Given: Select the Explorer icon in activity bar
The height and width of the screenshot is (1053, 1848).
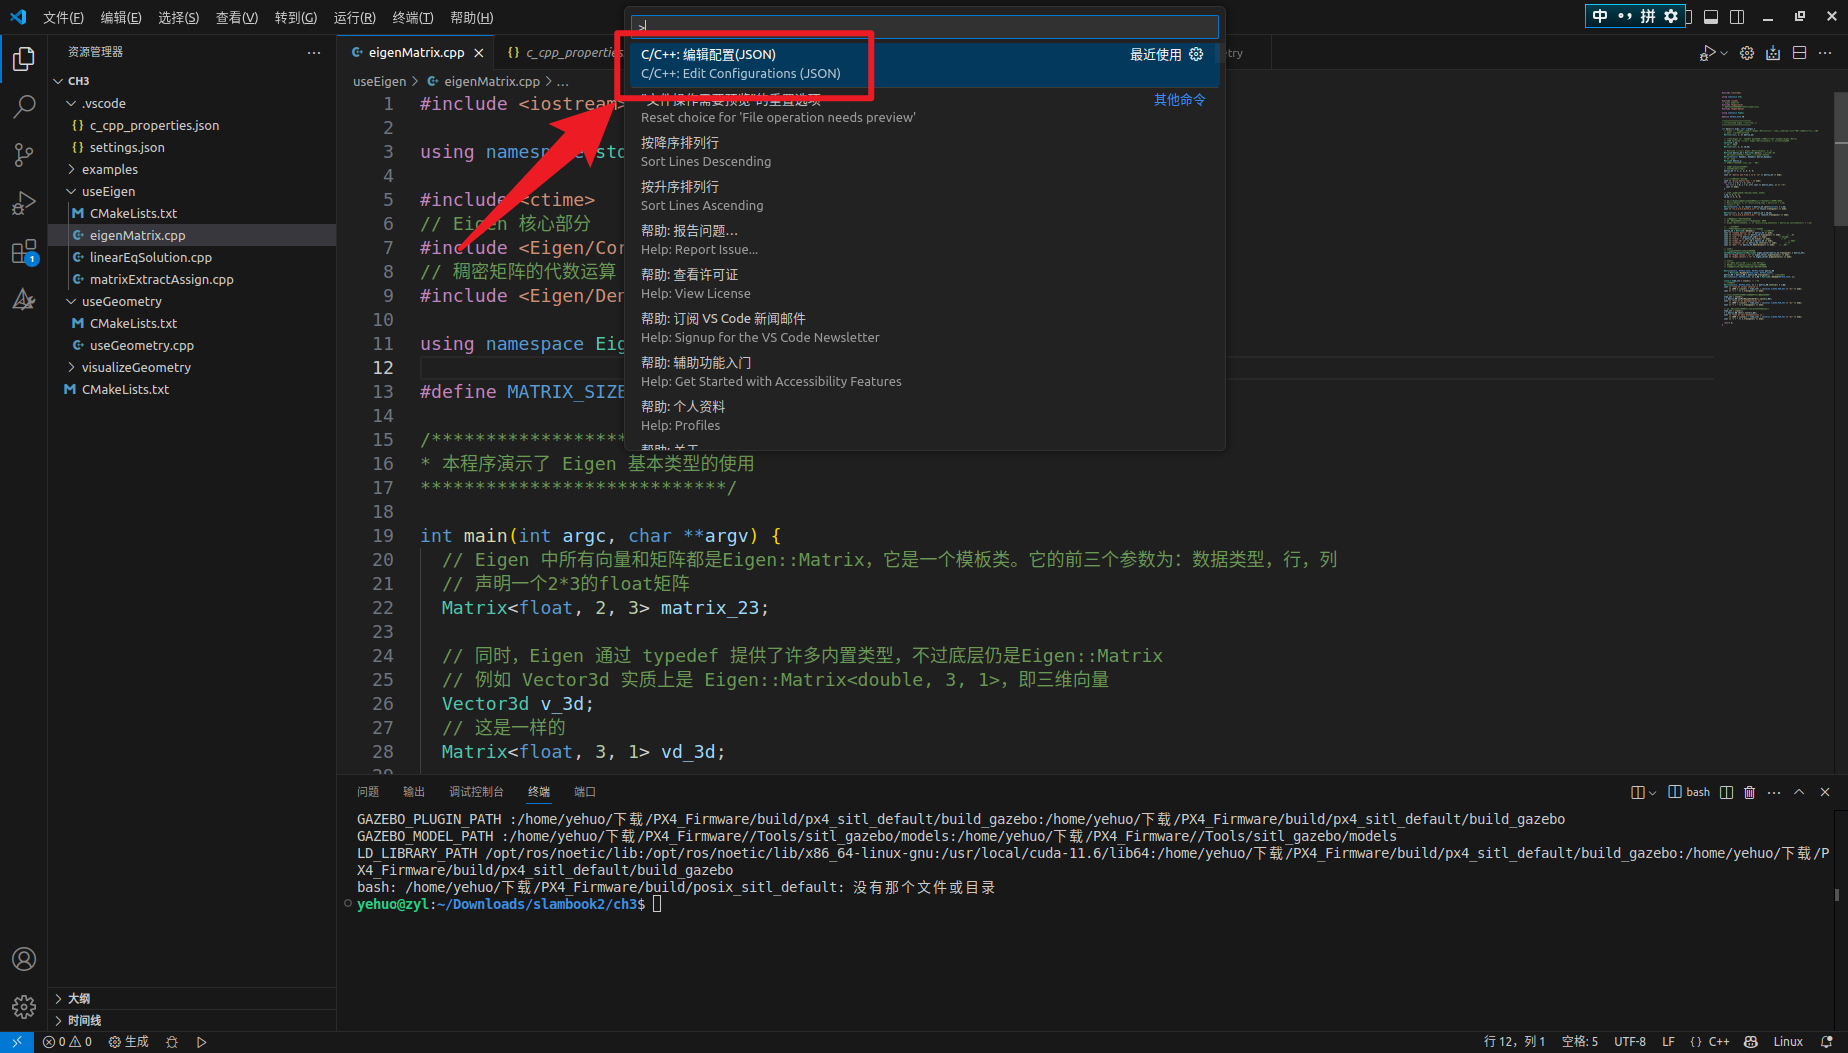Looking at the screenshot, I should (24, 59).
